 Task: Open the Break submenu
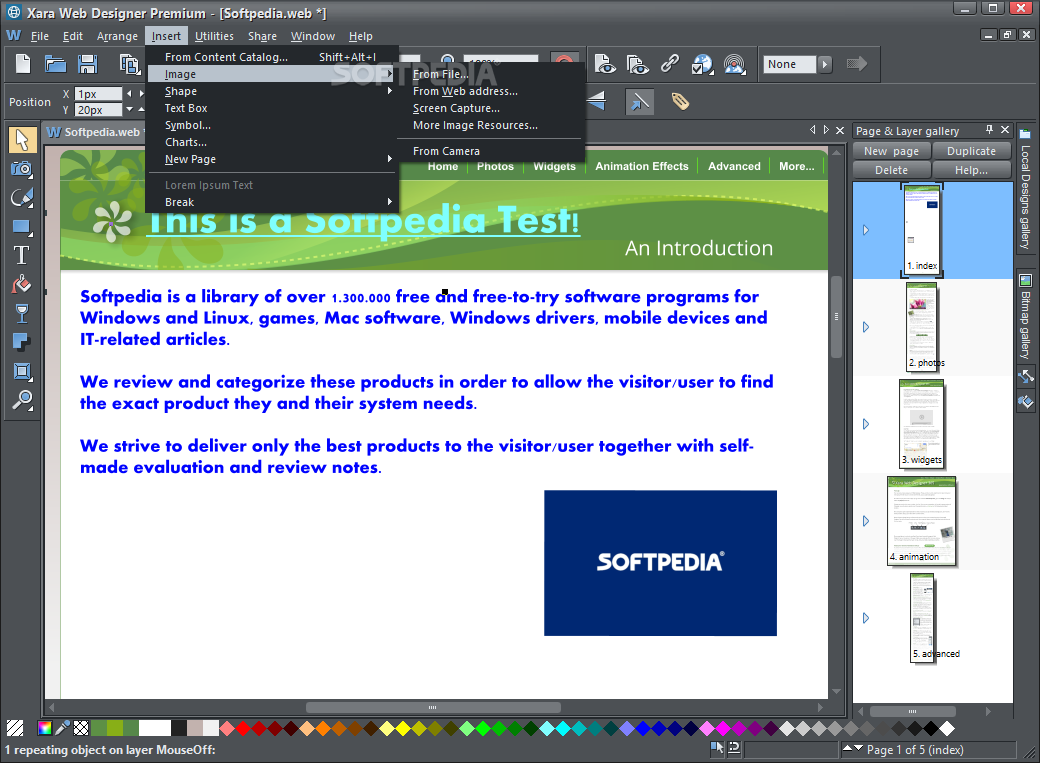click(272, 202)
